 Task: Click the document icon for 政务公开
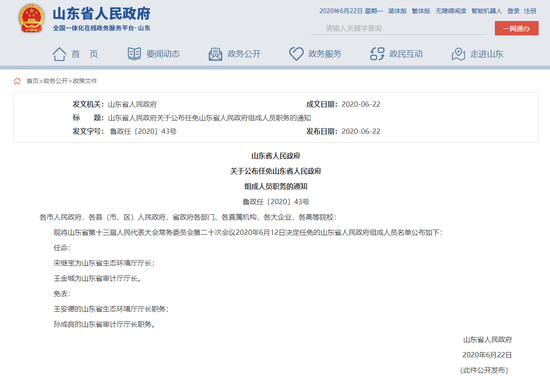(215, 54)
